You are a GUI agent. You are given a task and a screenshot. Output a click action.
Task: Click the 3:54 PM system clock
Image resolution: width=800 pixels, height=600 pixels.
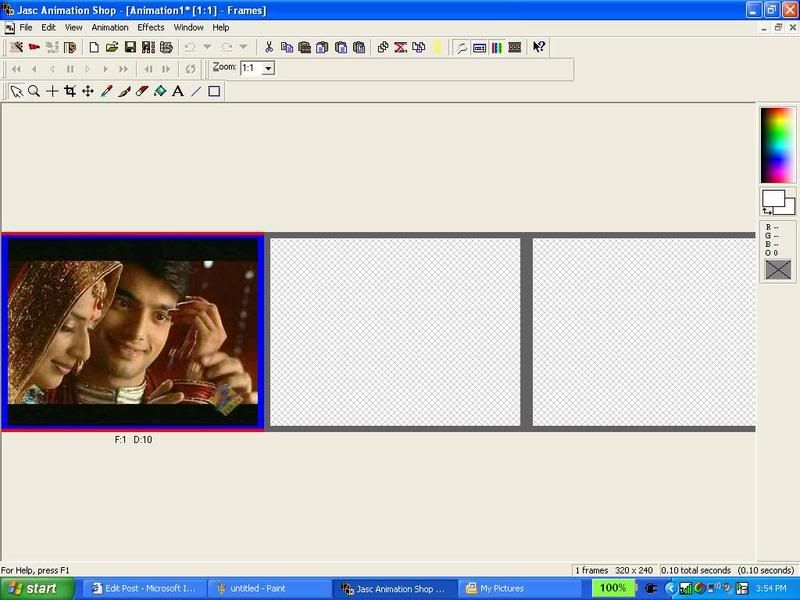[771, 588]
